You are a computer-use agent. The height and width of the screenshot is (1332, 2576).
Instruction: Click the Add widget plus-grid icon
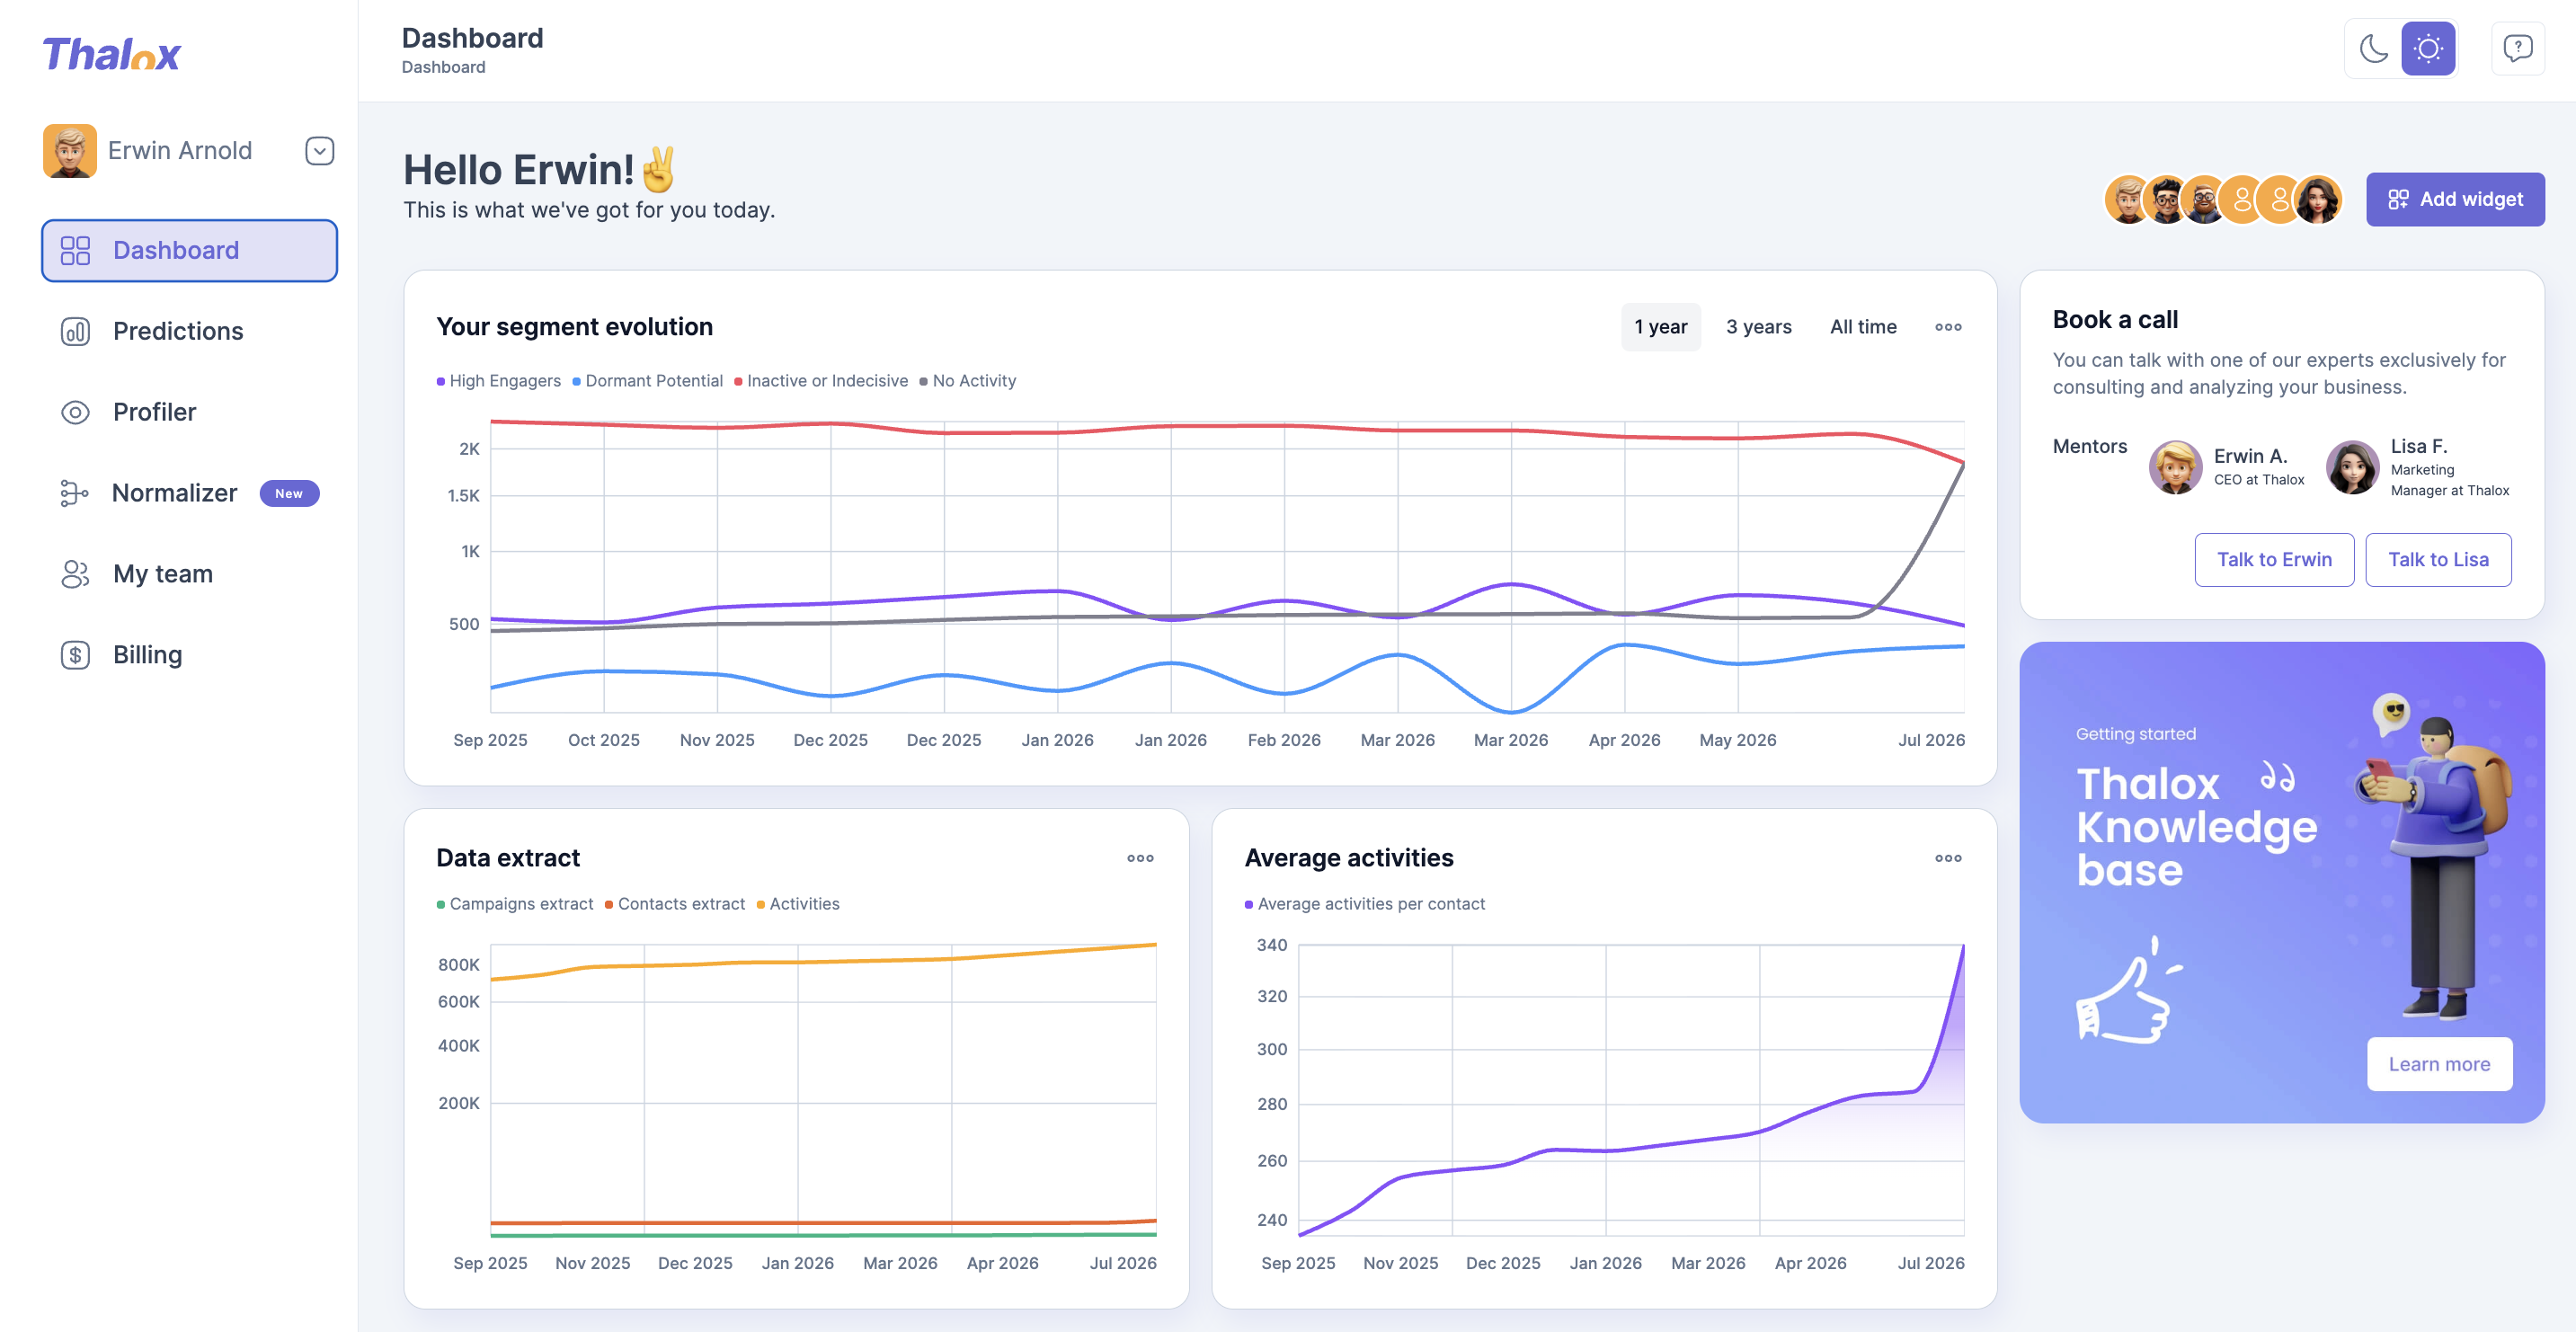coord(2398,199)
